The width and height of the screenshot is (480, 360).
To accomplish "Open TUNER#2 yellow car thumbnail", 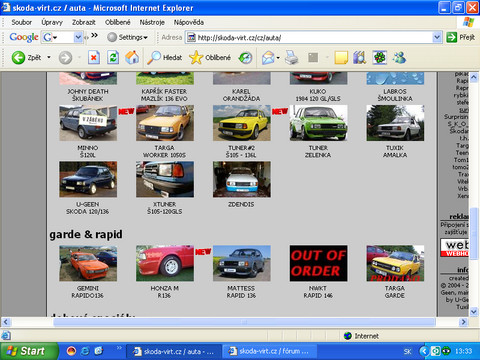I will pos(242,123).
